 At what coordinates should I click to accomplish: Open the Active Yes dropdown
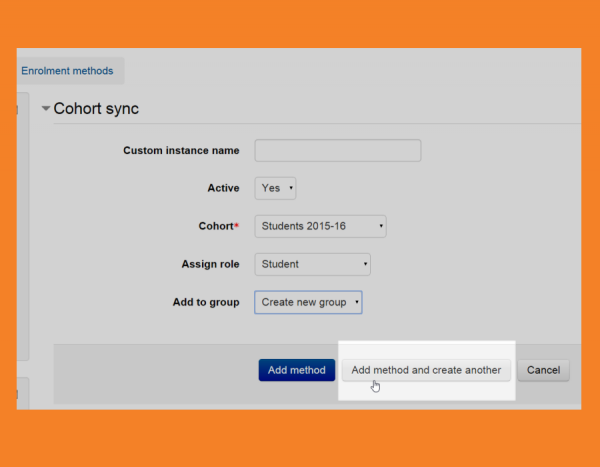click(x=275, y=188)
